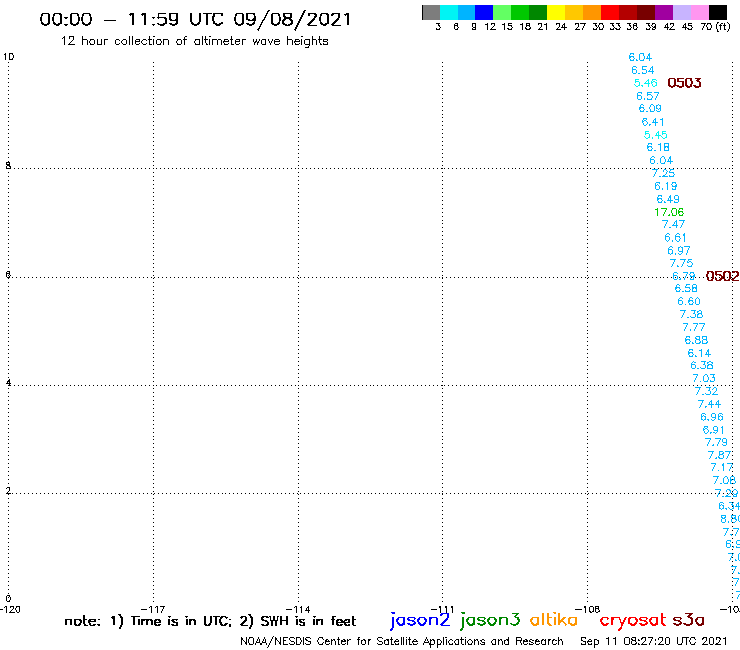Select the 7.75 wave height reading

[681, 263]
